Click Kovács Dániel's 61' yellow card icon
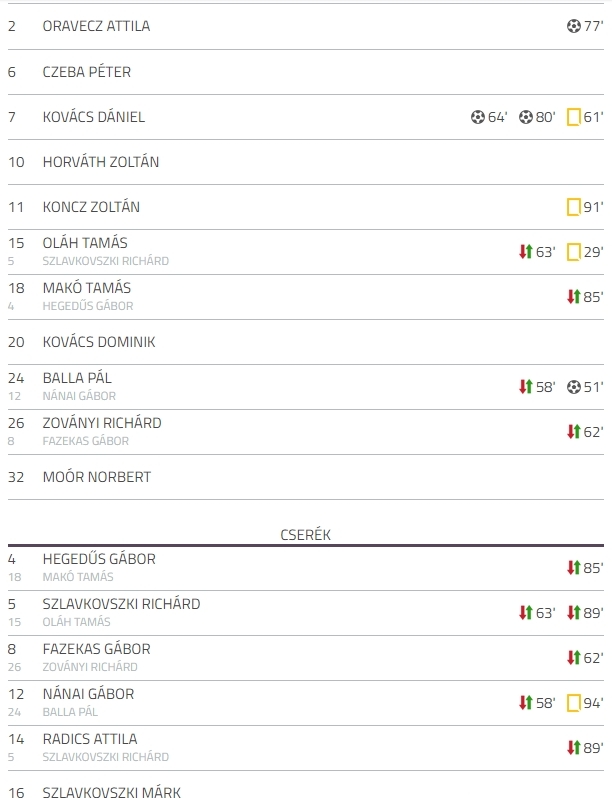 (573, 117)
